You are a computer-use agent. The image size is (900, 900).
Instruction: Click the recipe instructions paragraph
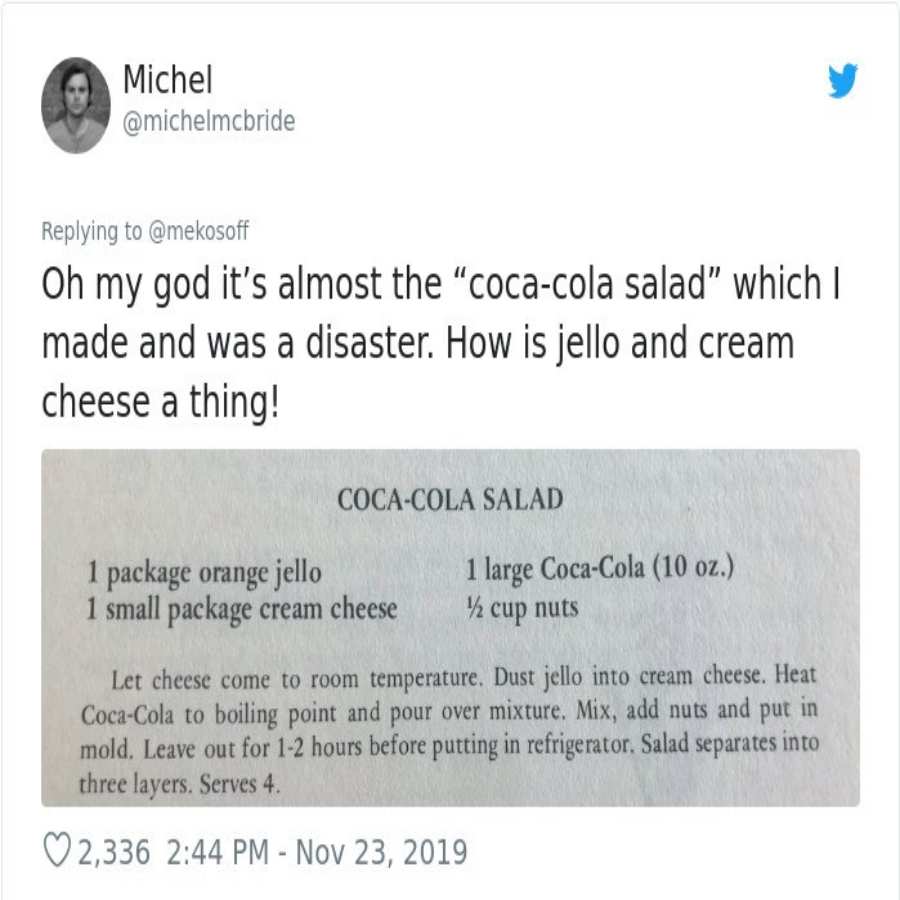pos(449,730)
